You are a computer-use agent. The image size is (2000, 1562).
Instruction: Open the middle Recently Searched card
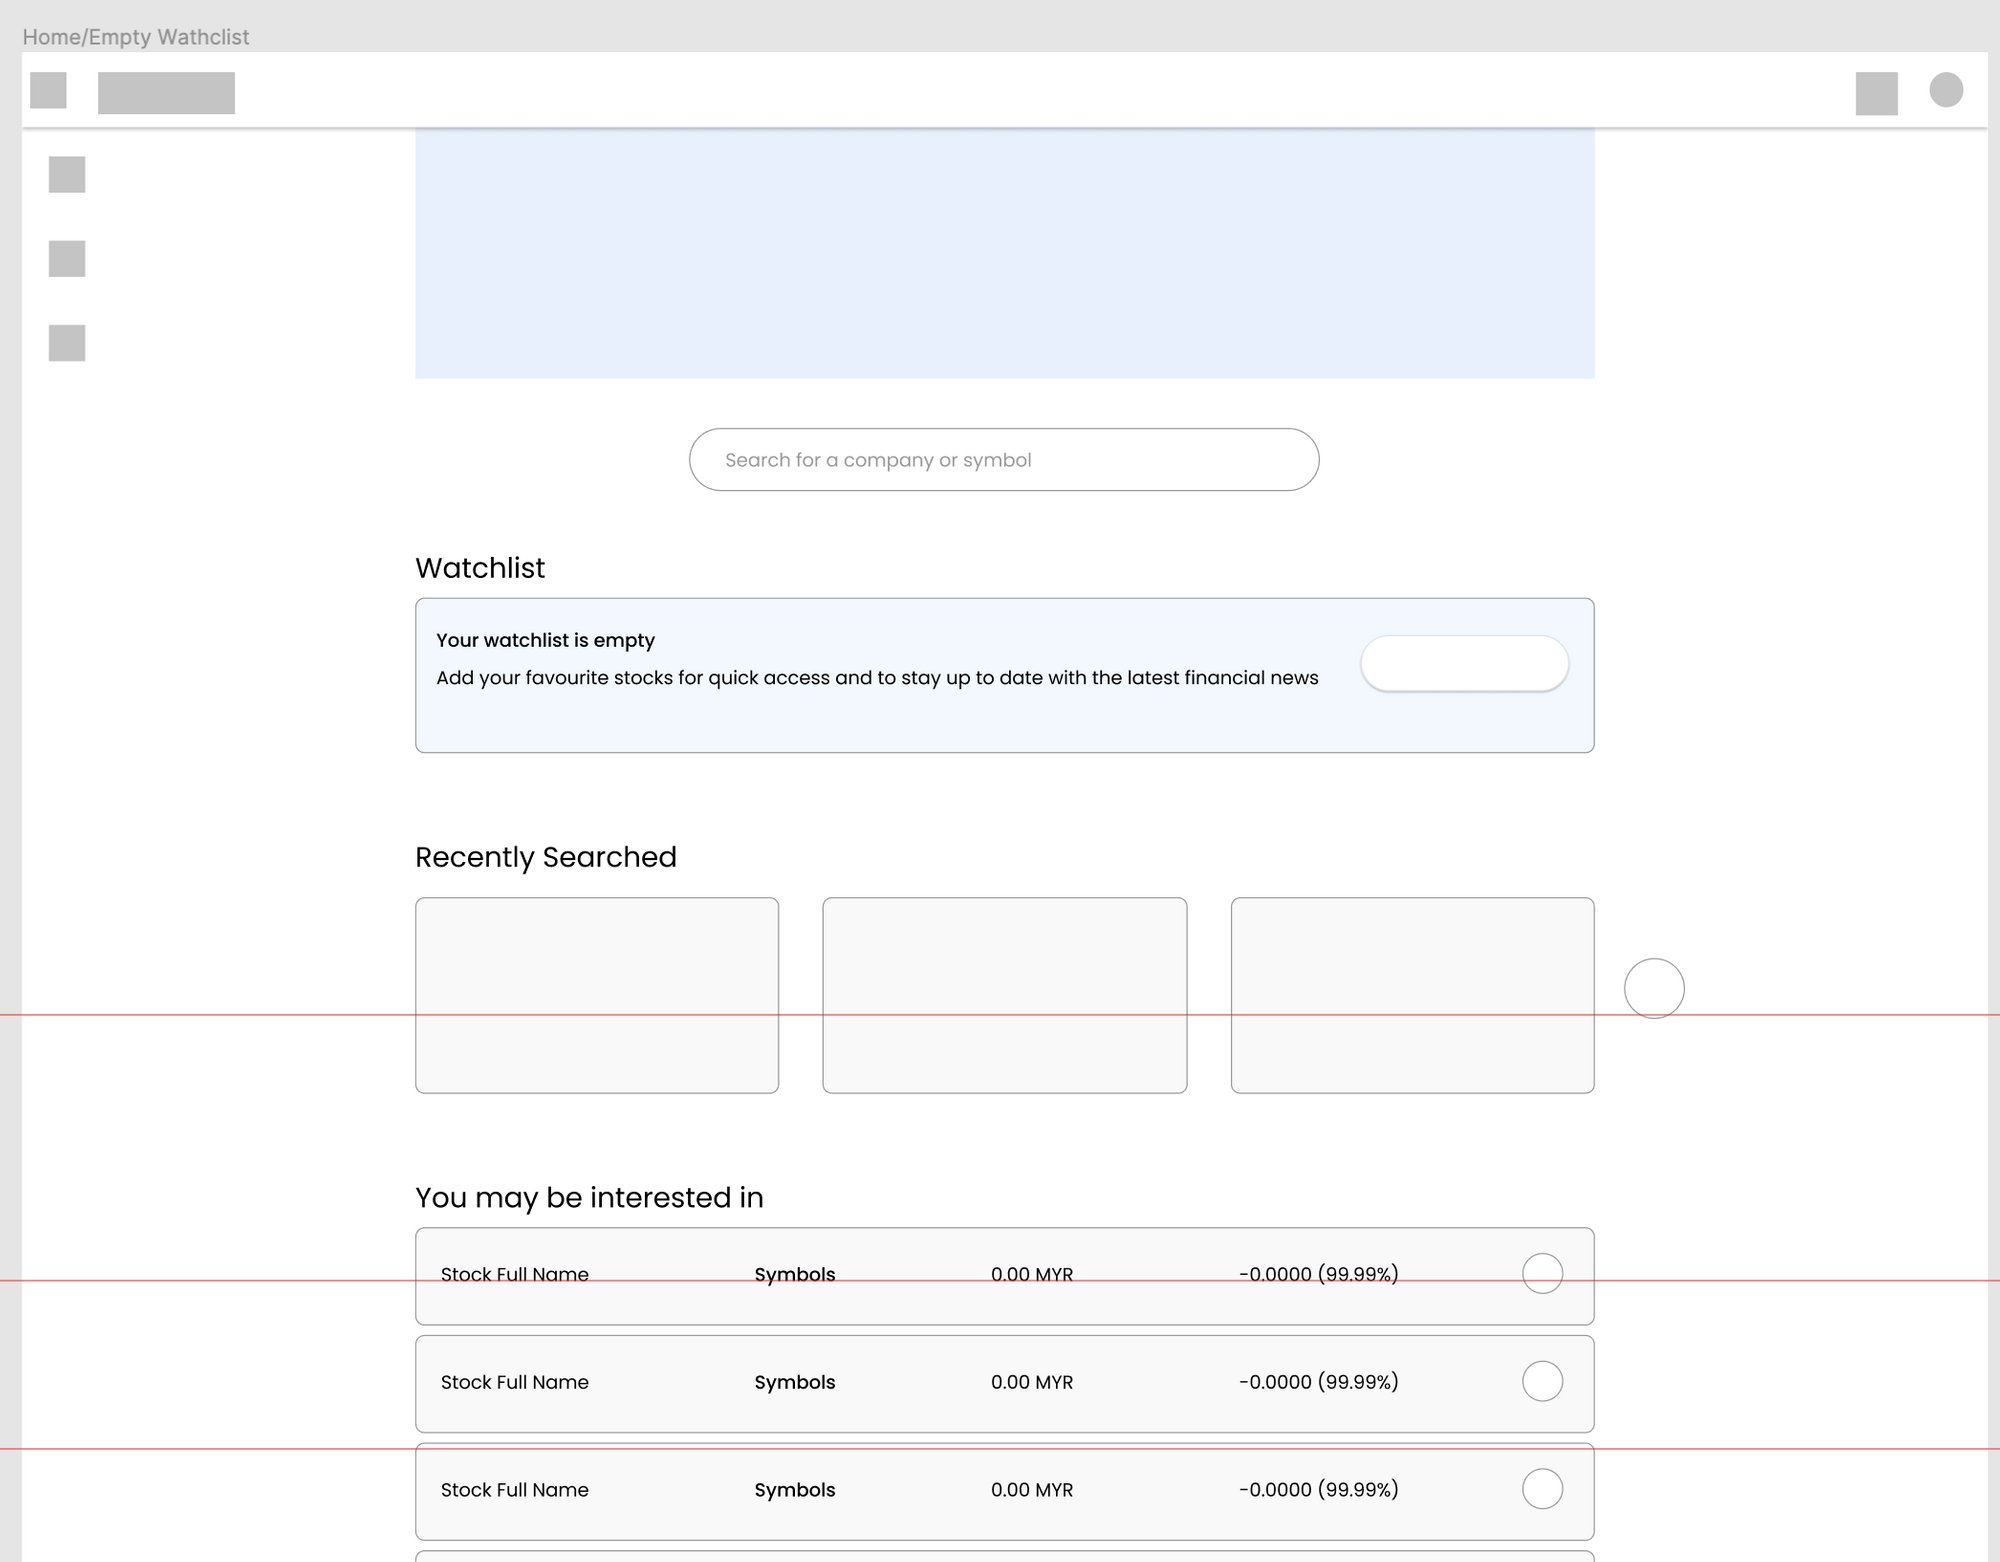click(1004, 995)
